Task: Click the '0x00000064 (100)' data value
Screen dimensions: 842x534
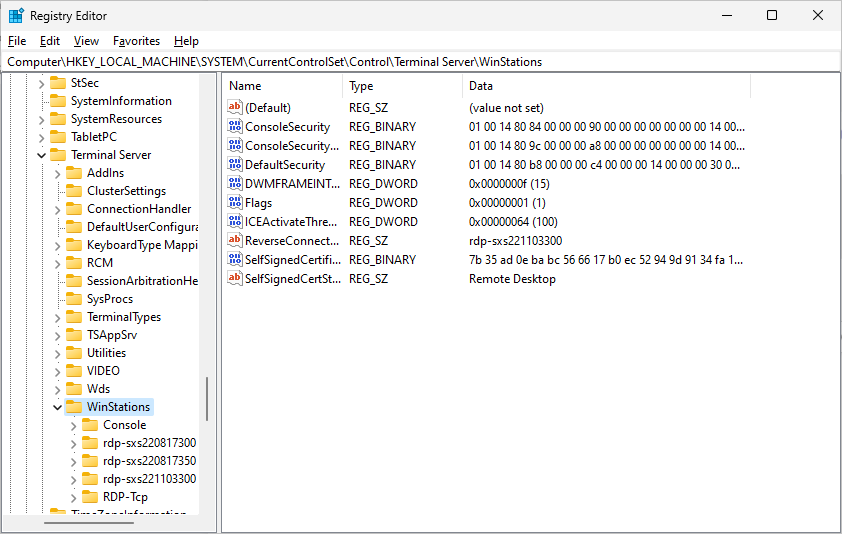Action: [513, 222]
